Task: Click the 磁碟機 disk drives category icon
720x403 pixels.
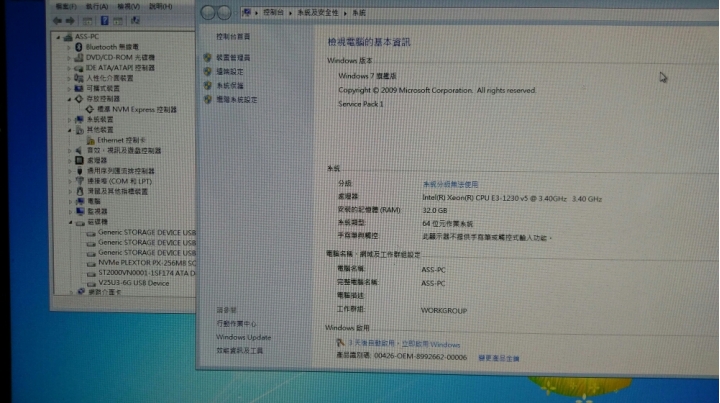Action: [80, 222]
